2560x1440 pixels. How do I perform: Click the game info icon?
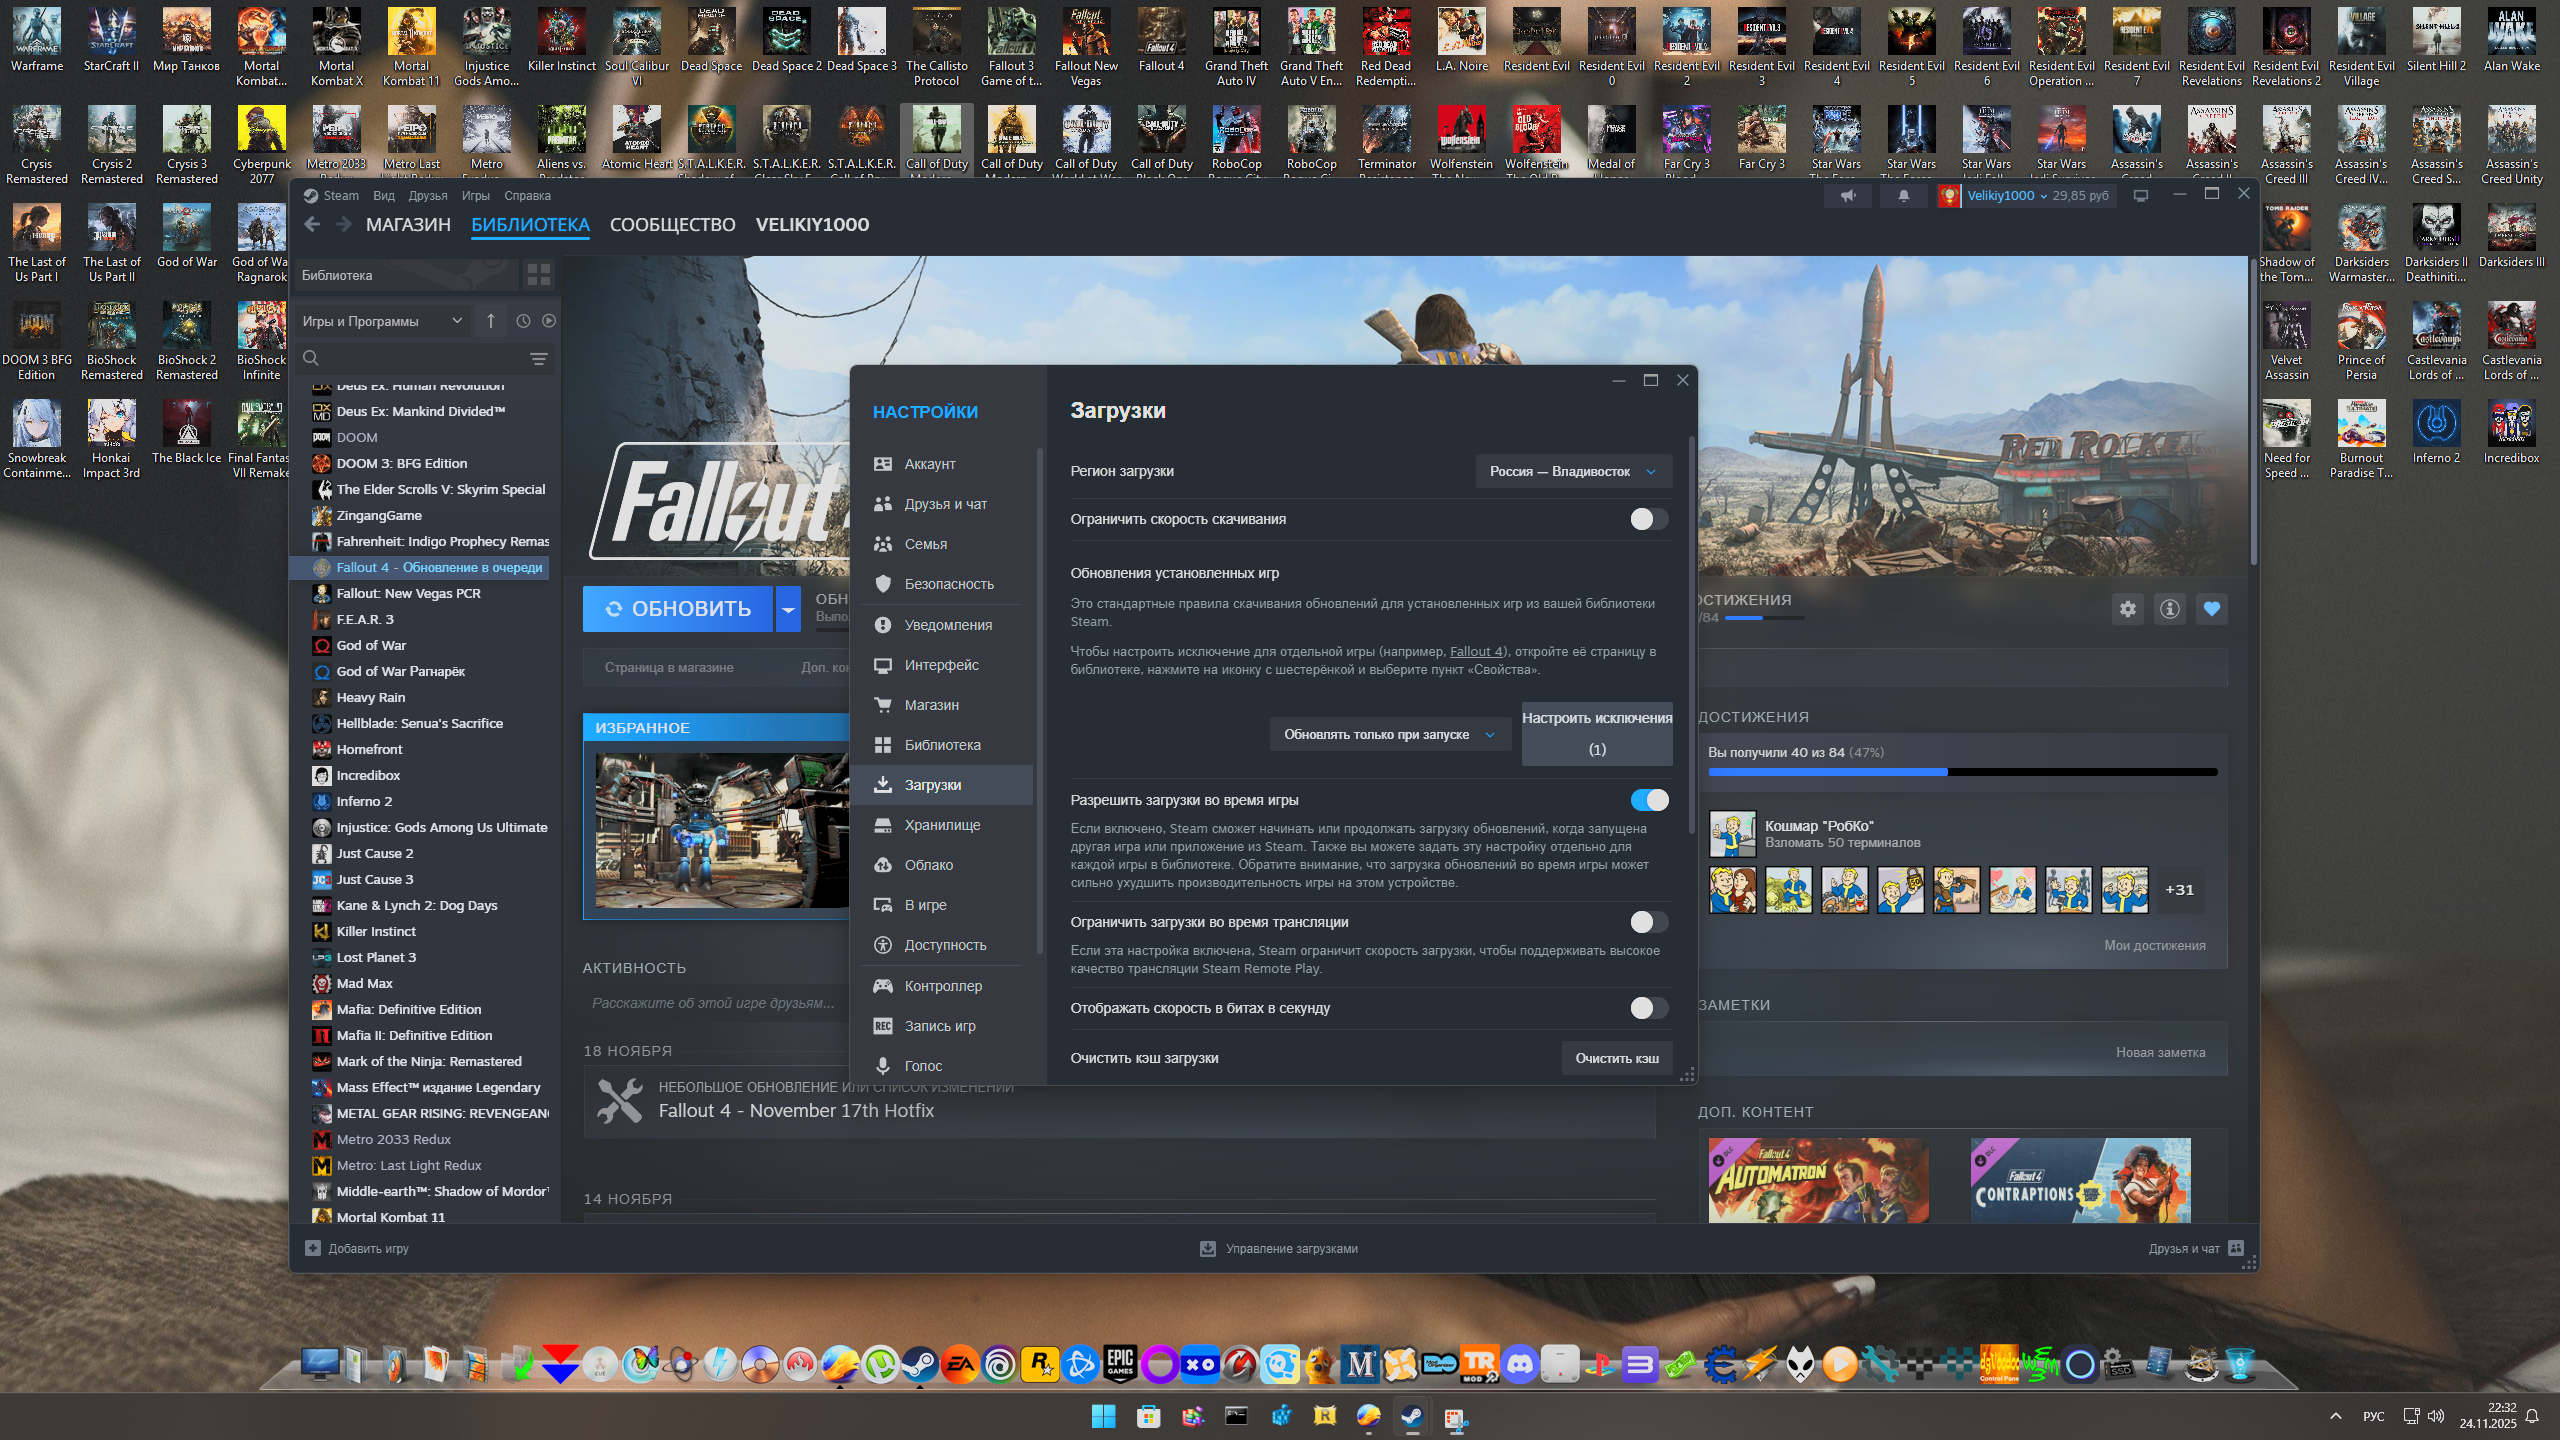2169,609
